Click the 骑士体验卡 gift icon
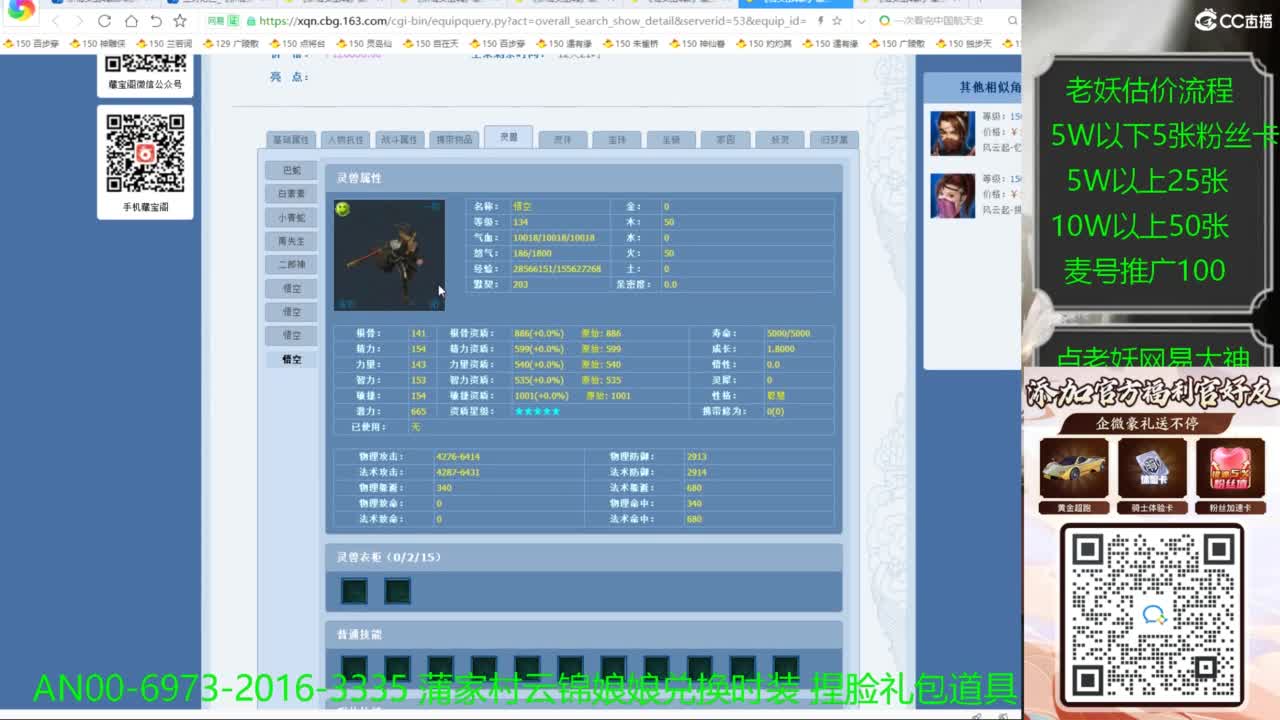 coord(1152,469)
